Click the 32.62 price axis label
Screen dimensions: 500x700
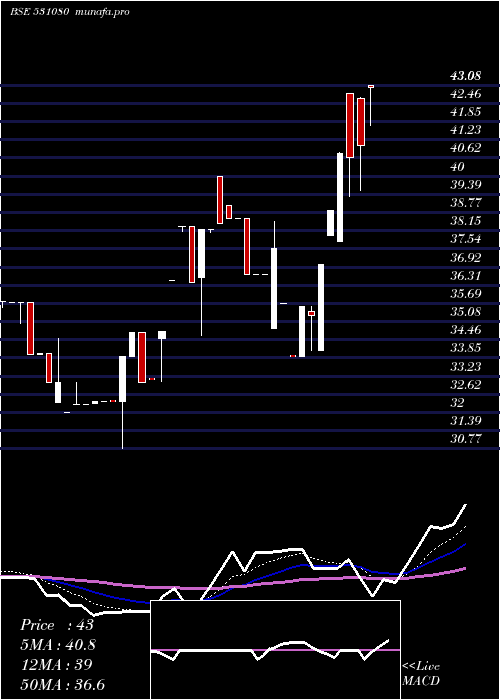[x=466, y=384]
